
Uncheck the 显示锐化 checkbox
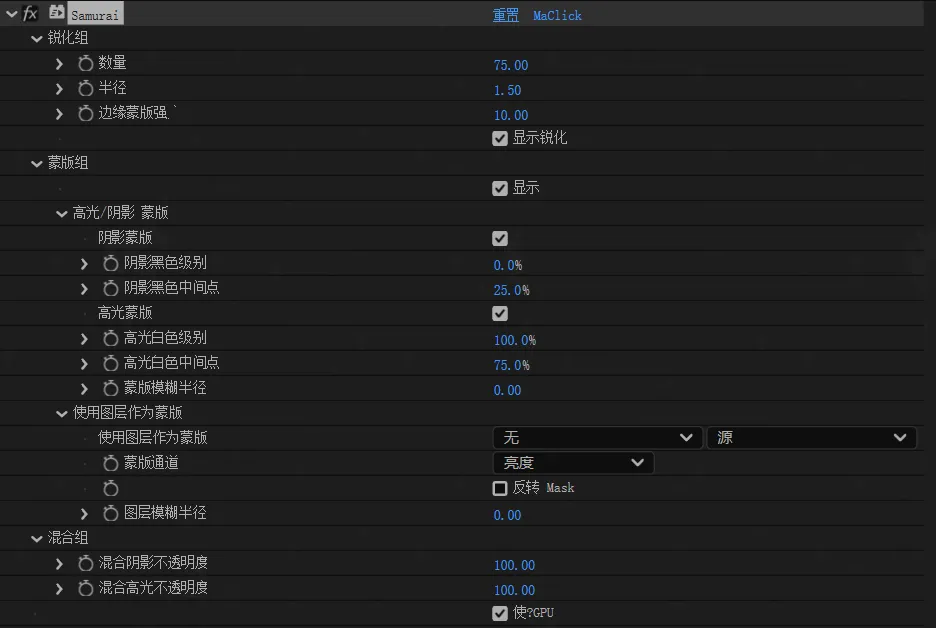(x=500, y=138)
